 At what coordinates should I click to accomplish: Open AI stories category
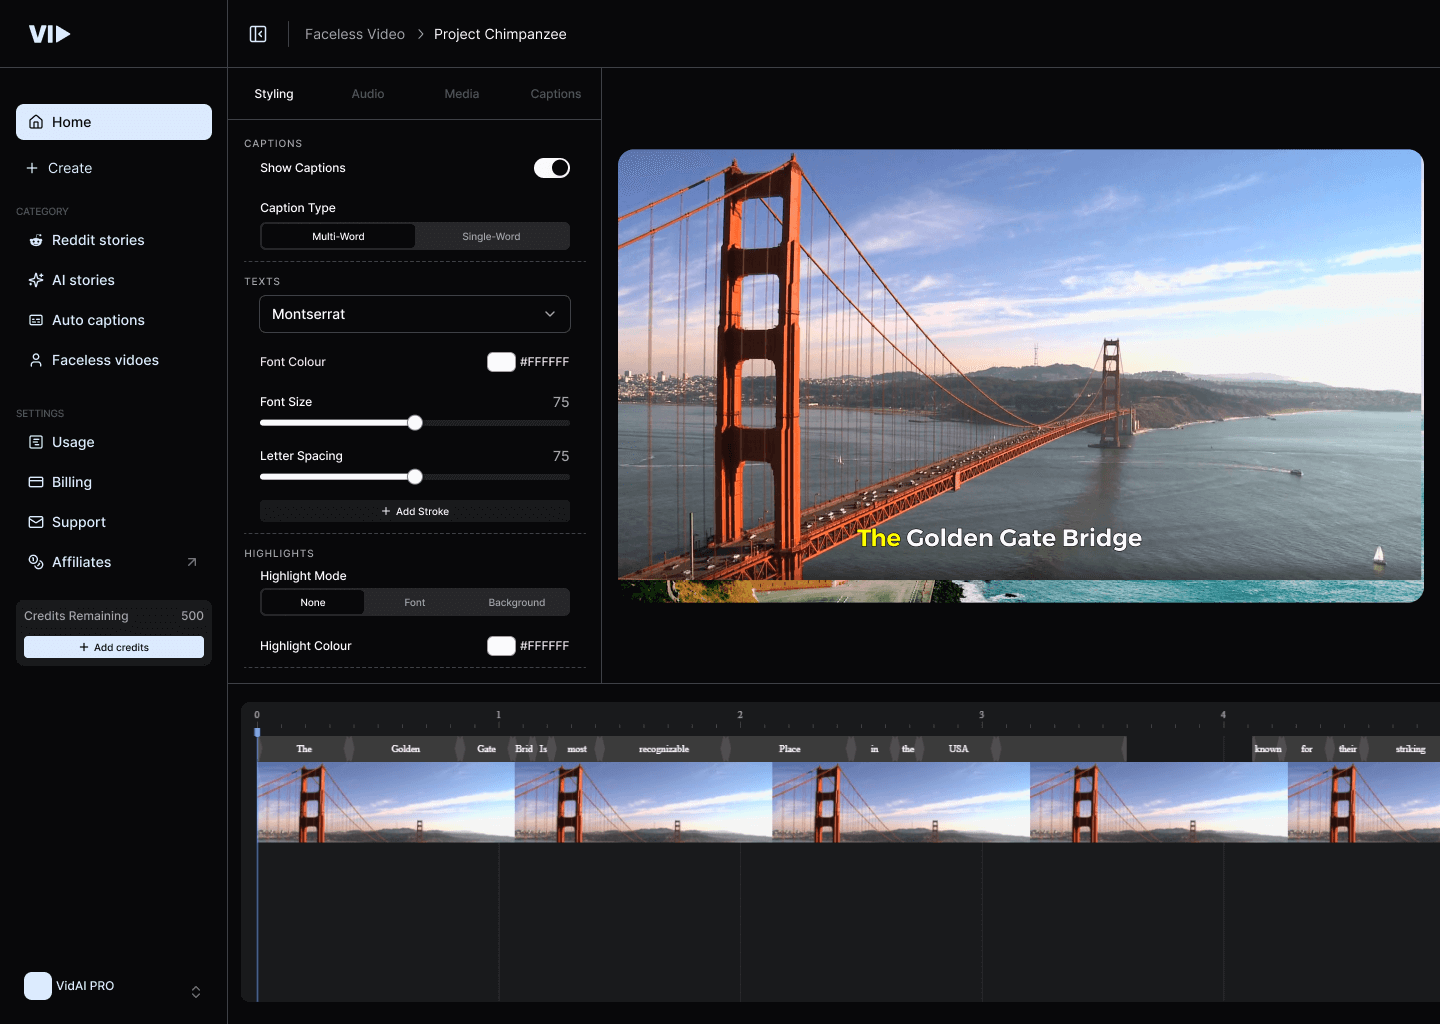tap(83, 280)
